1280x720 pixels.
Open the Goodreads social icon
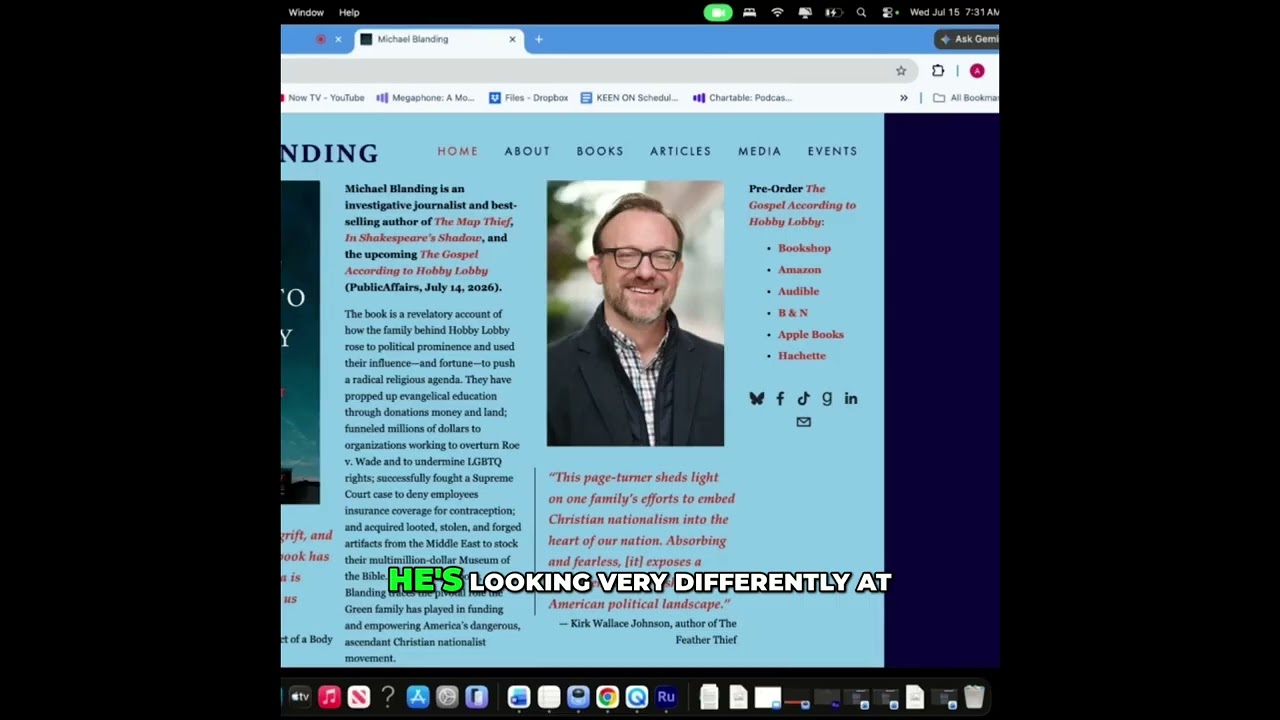click(827, 398)
